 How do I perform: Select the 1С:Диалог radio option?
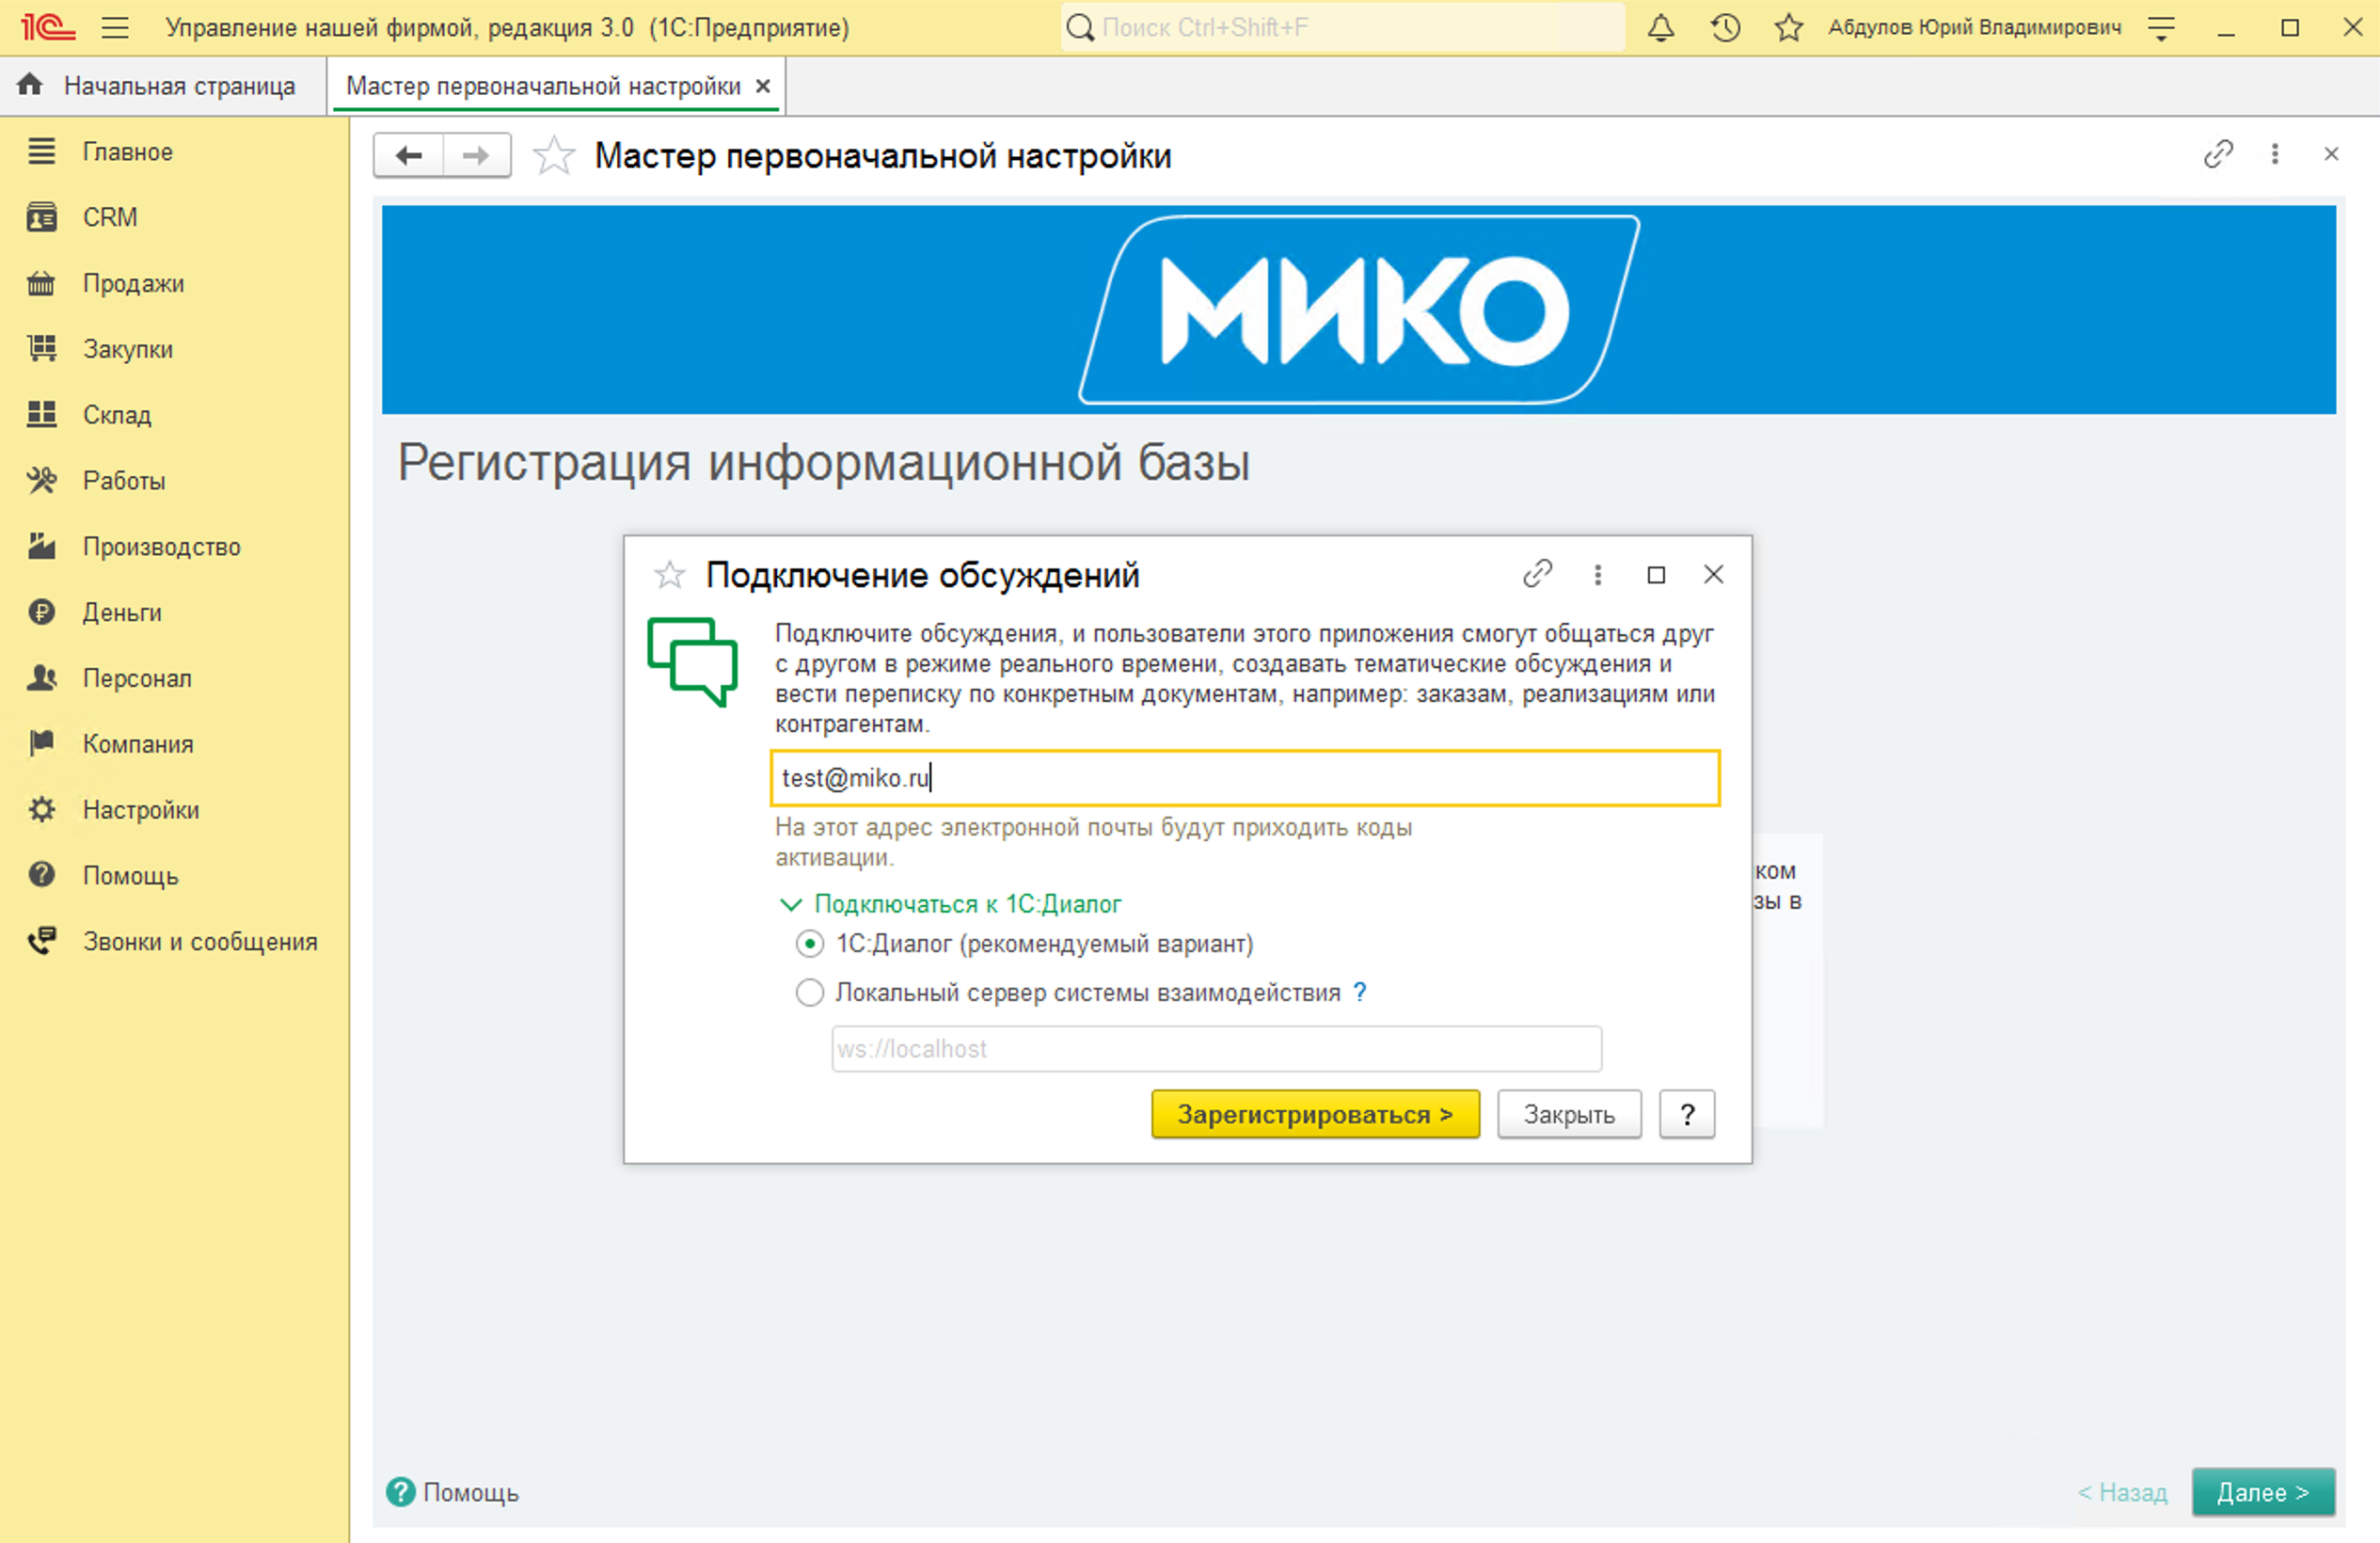[x=809, y=943]
